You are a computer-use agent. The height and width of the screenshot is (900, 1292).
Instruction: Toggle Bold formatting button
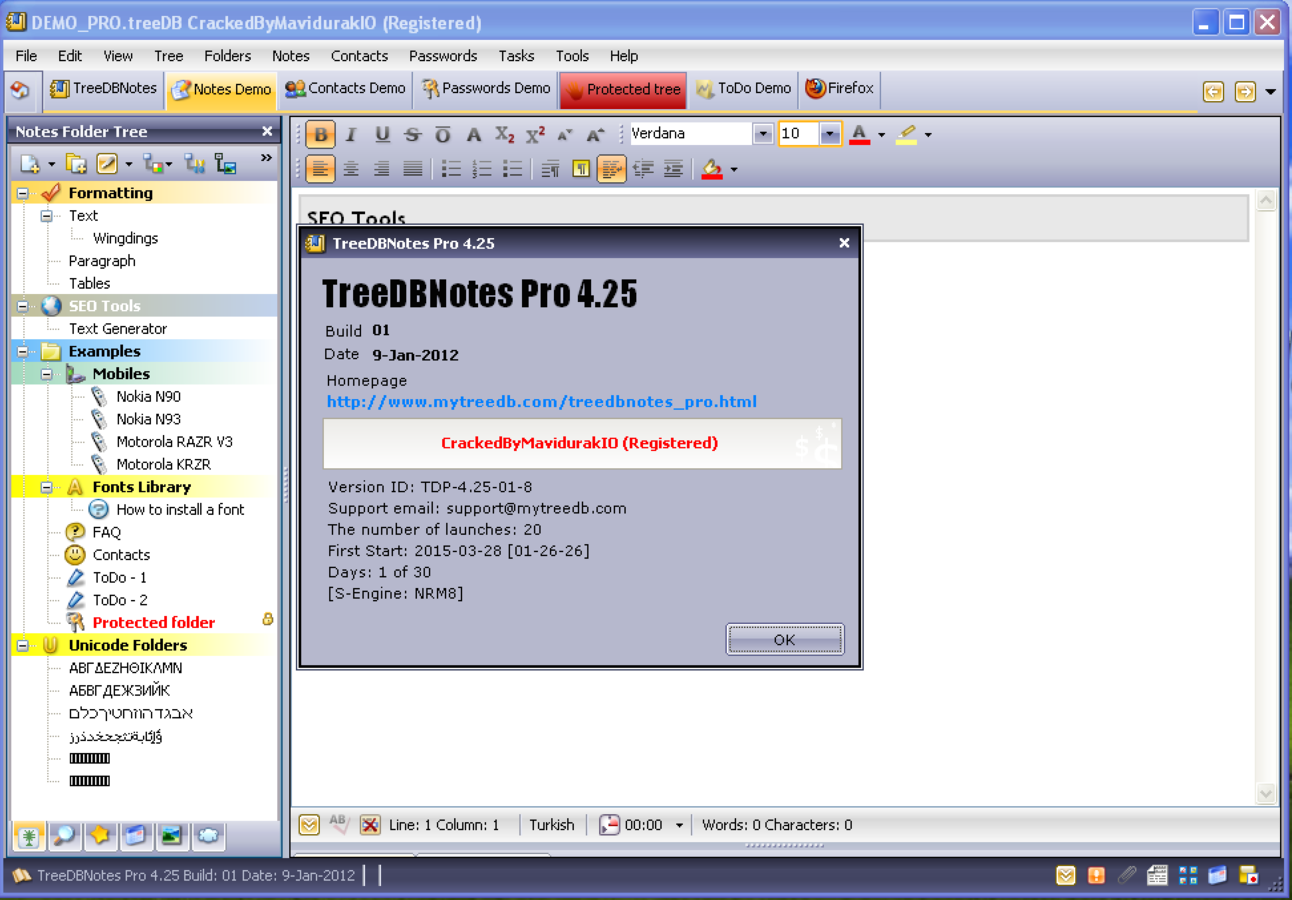pyautogui.click(x=320, y=135)
